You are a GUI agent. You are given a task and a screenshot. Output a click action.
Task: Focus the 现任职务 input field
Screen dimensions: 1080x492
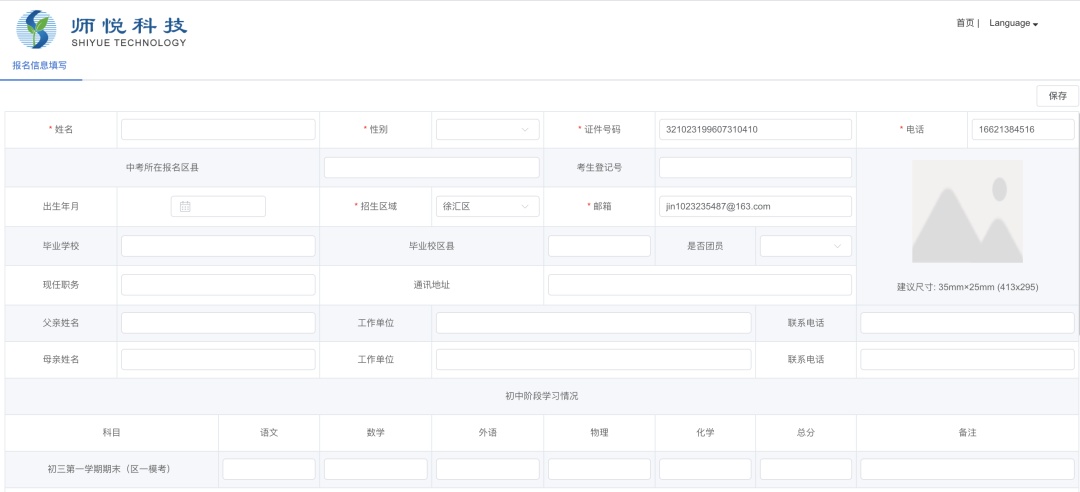click(x=218, y=285)
